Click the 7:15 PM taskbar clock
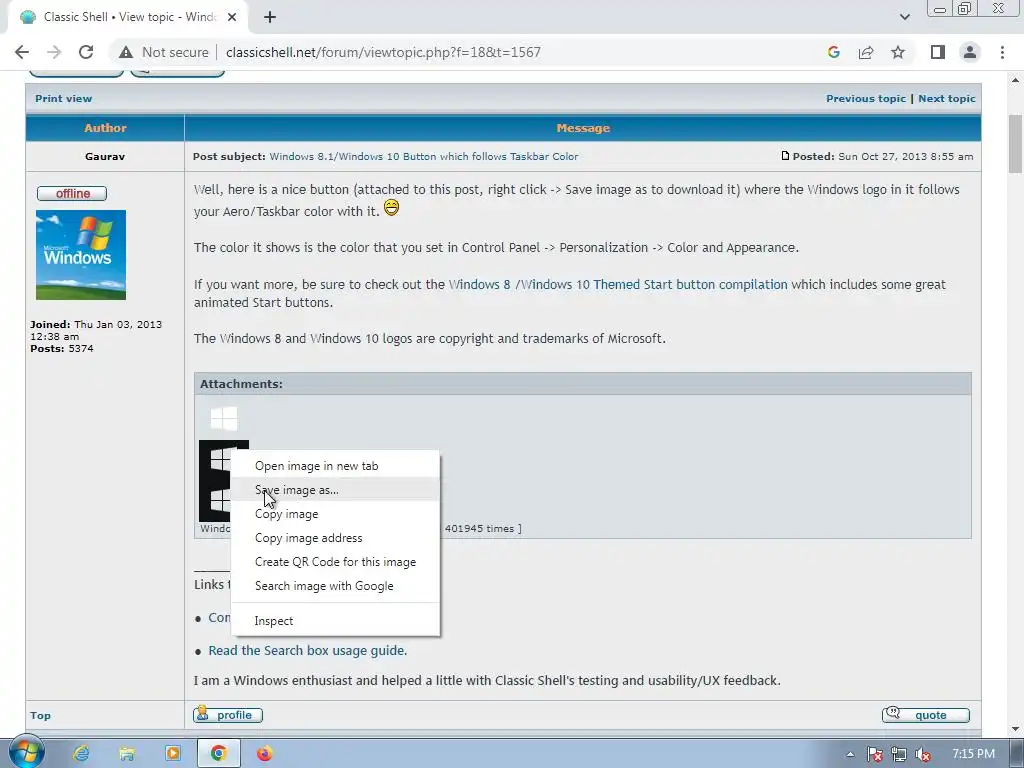Screen dimensions: 1024x768 tap(973, 754)
